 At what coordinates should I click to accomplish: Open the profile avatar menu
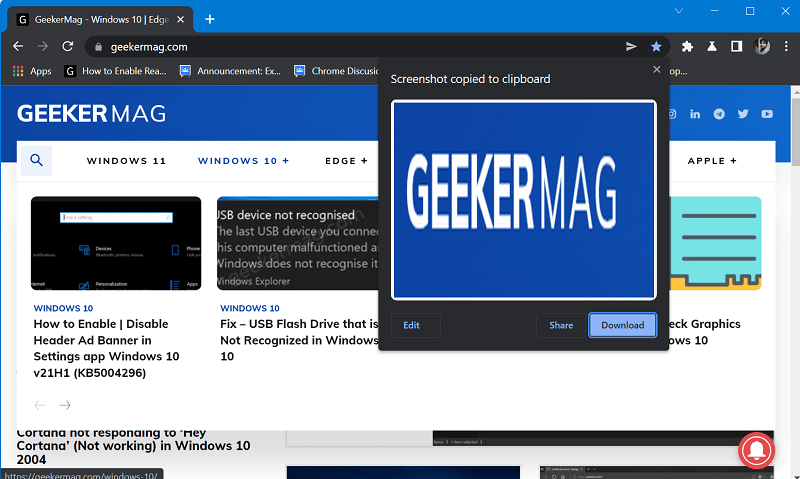(x=762, y=46)
